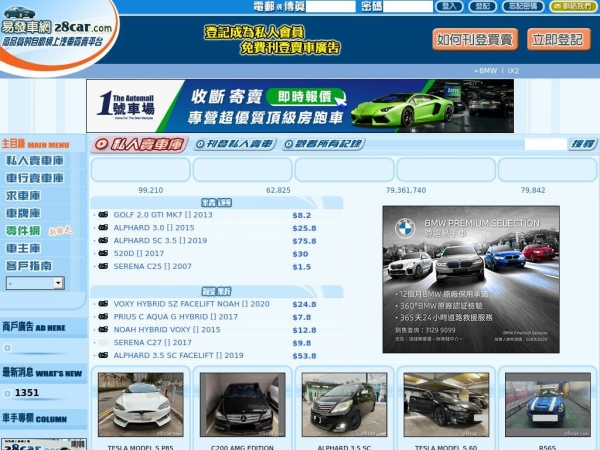Select the 刊登私人賣車 tab
600x450 pixels.
click(235, 144)
